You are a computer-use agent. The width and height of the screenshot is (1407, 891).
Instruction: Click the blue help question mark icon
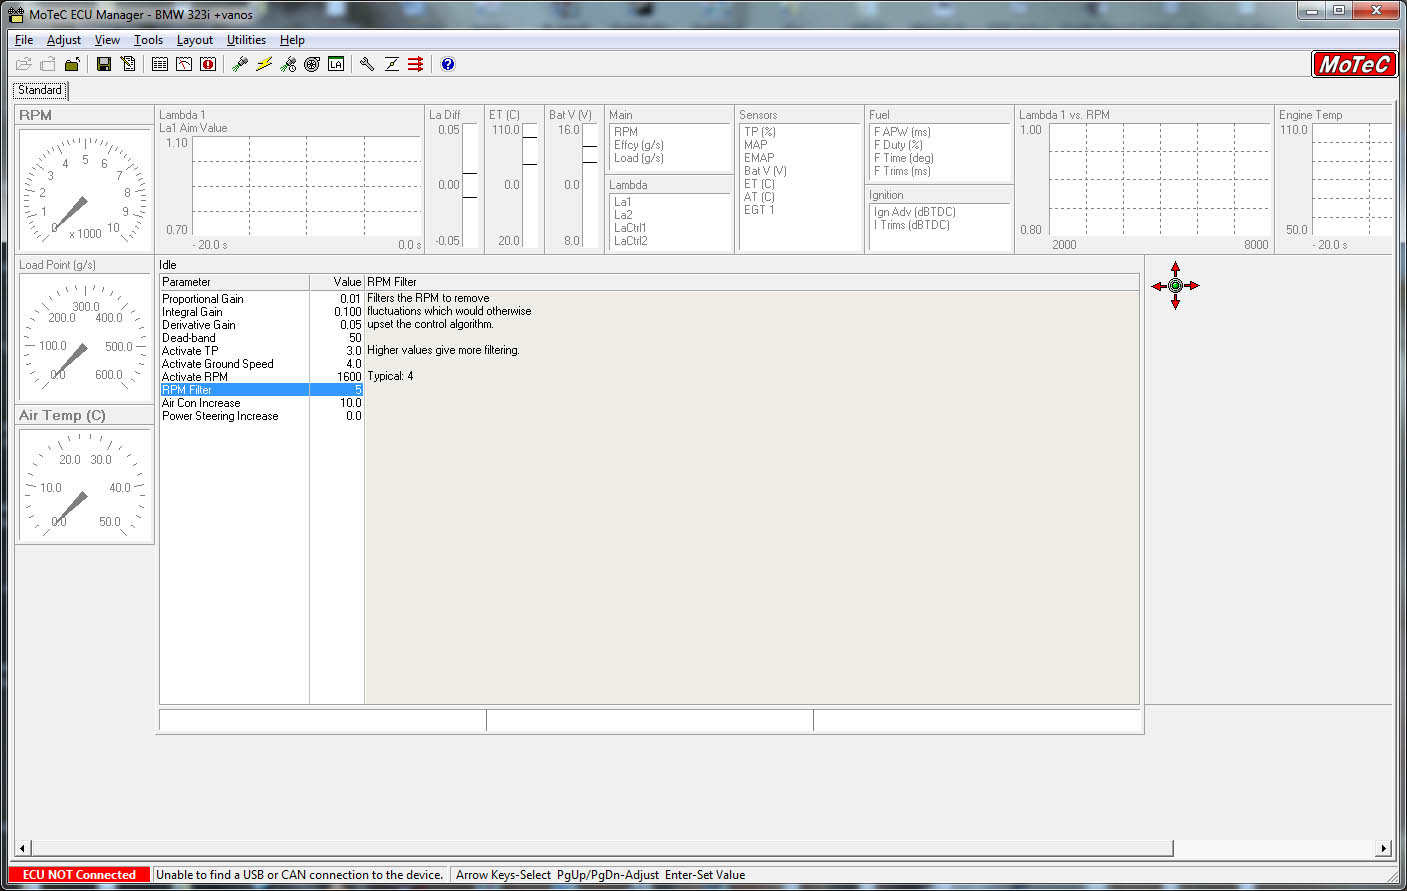448,64
